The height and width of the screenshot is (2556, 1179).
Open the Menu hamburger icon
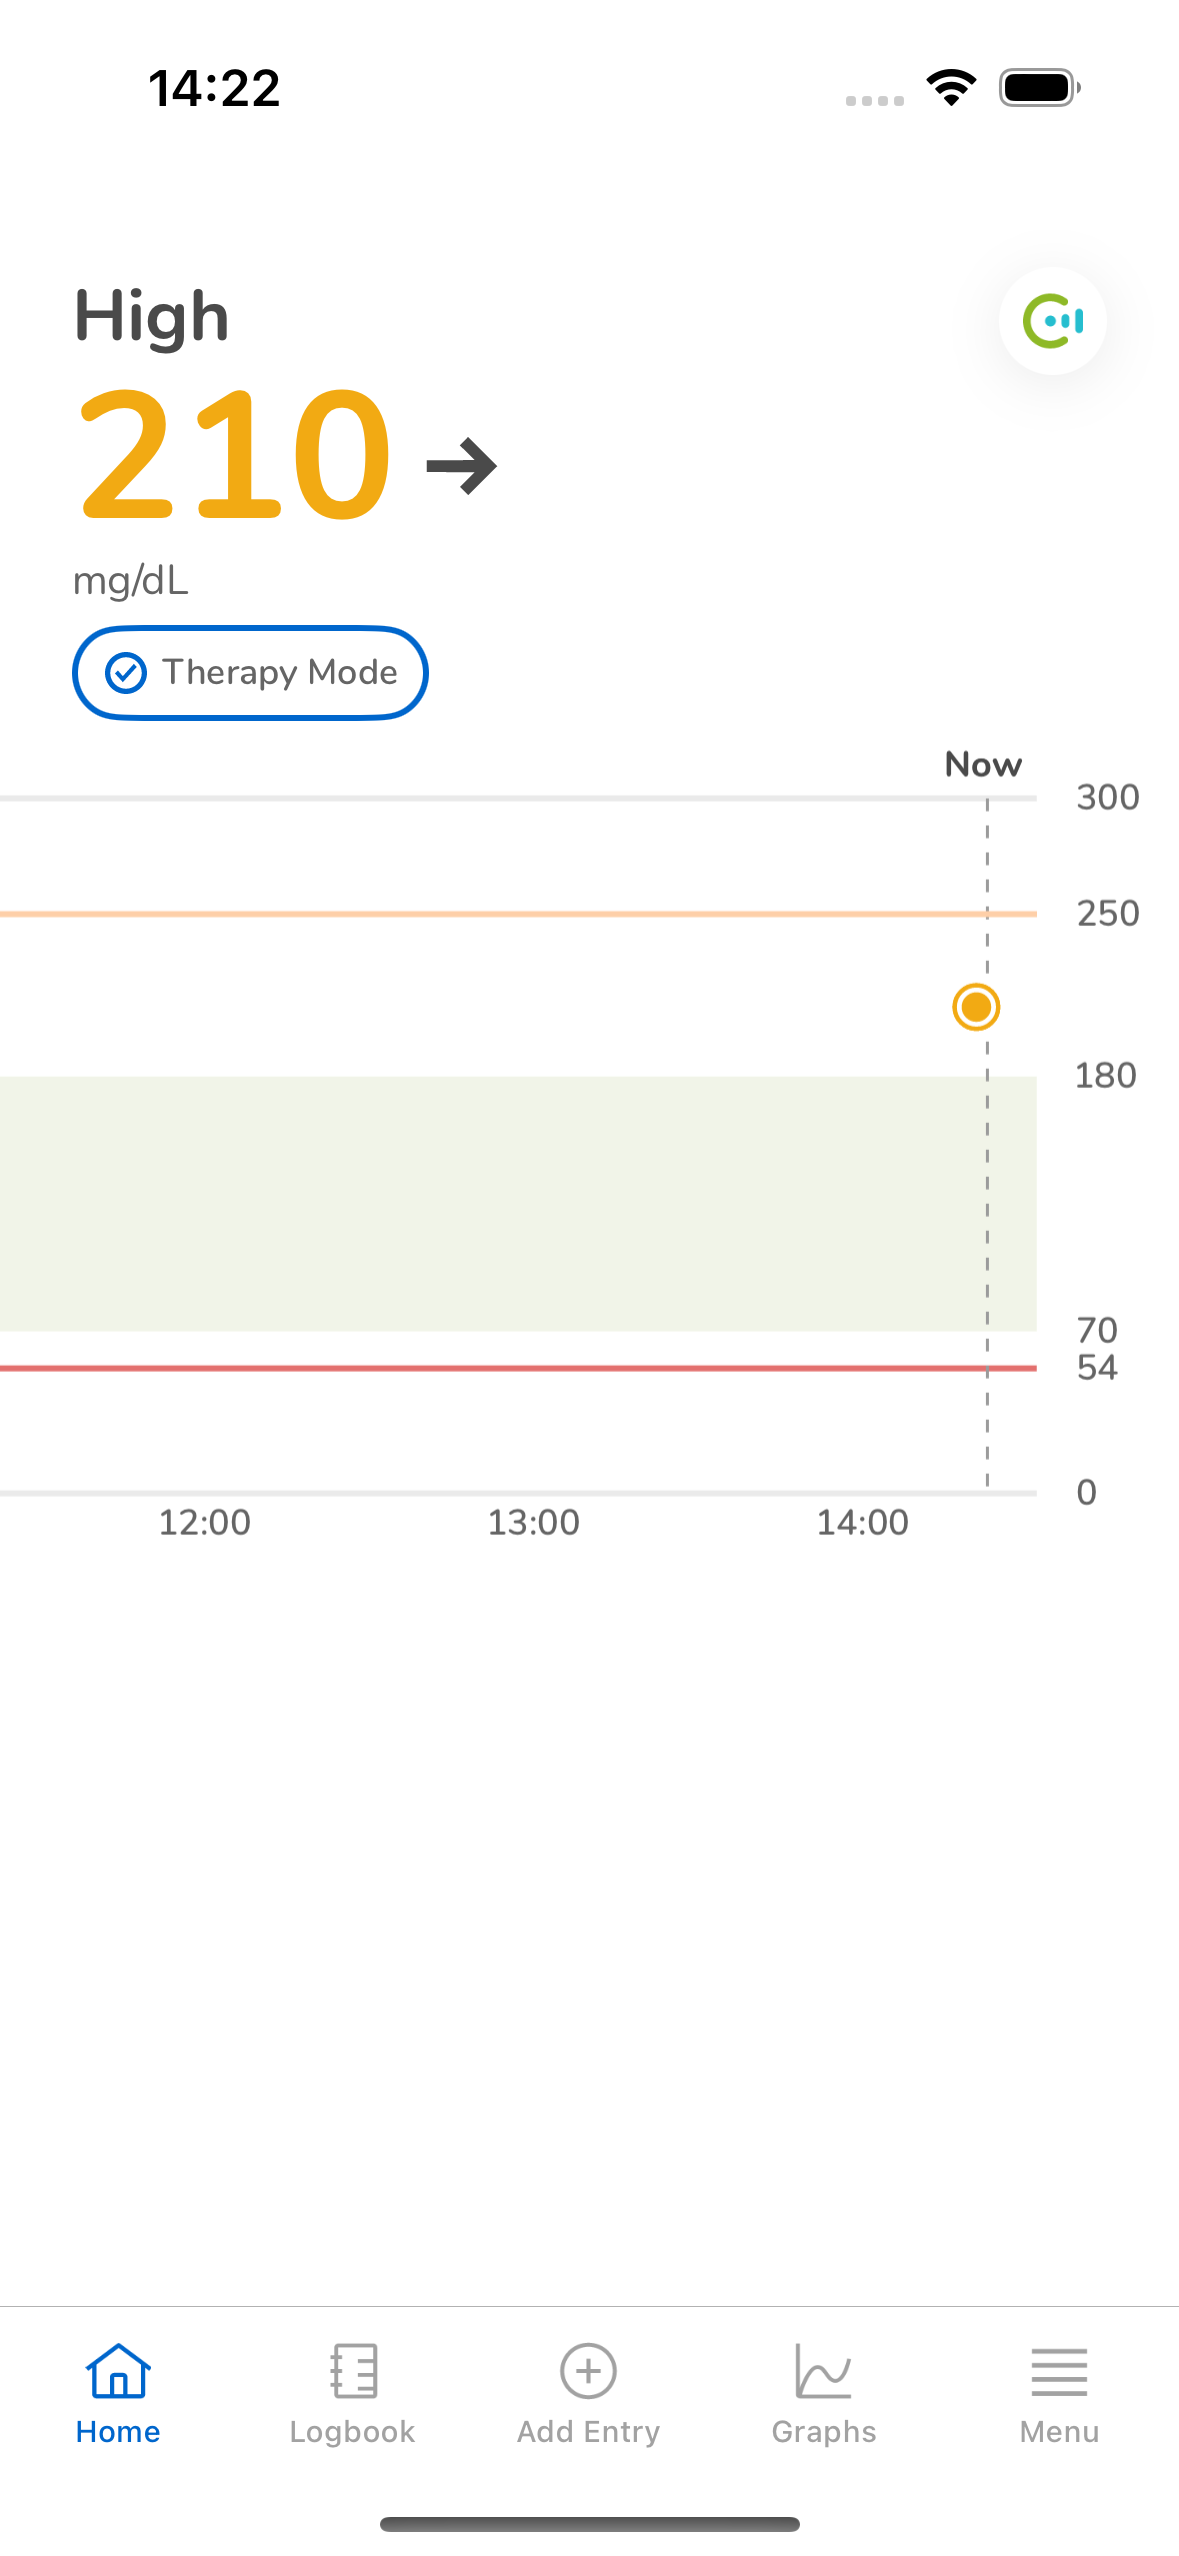point(1059,2372)
